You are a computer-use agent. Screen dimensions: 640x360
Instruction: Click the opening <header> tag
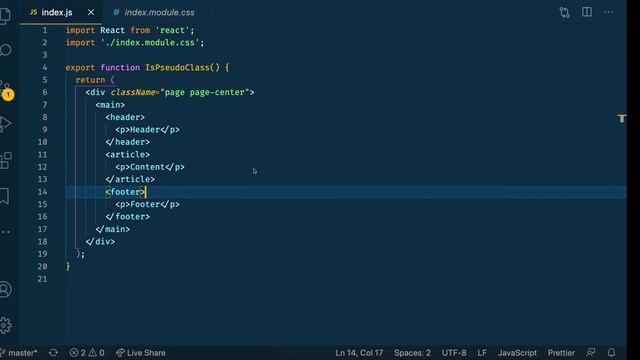[125, 117]
